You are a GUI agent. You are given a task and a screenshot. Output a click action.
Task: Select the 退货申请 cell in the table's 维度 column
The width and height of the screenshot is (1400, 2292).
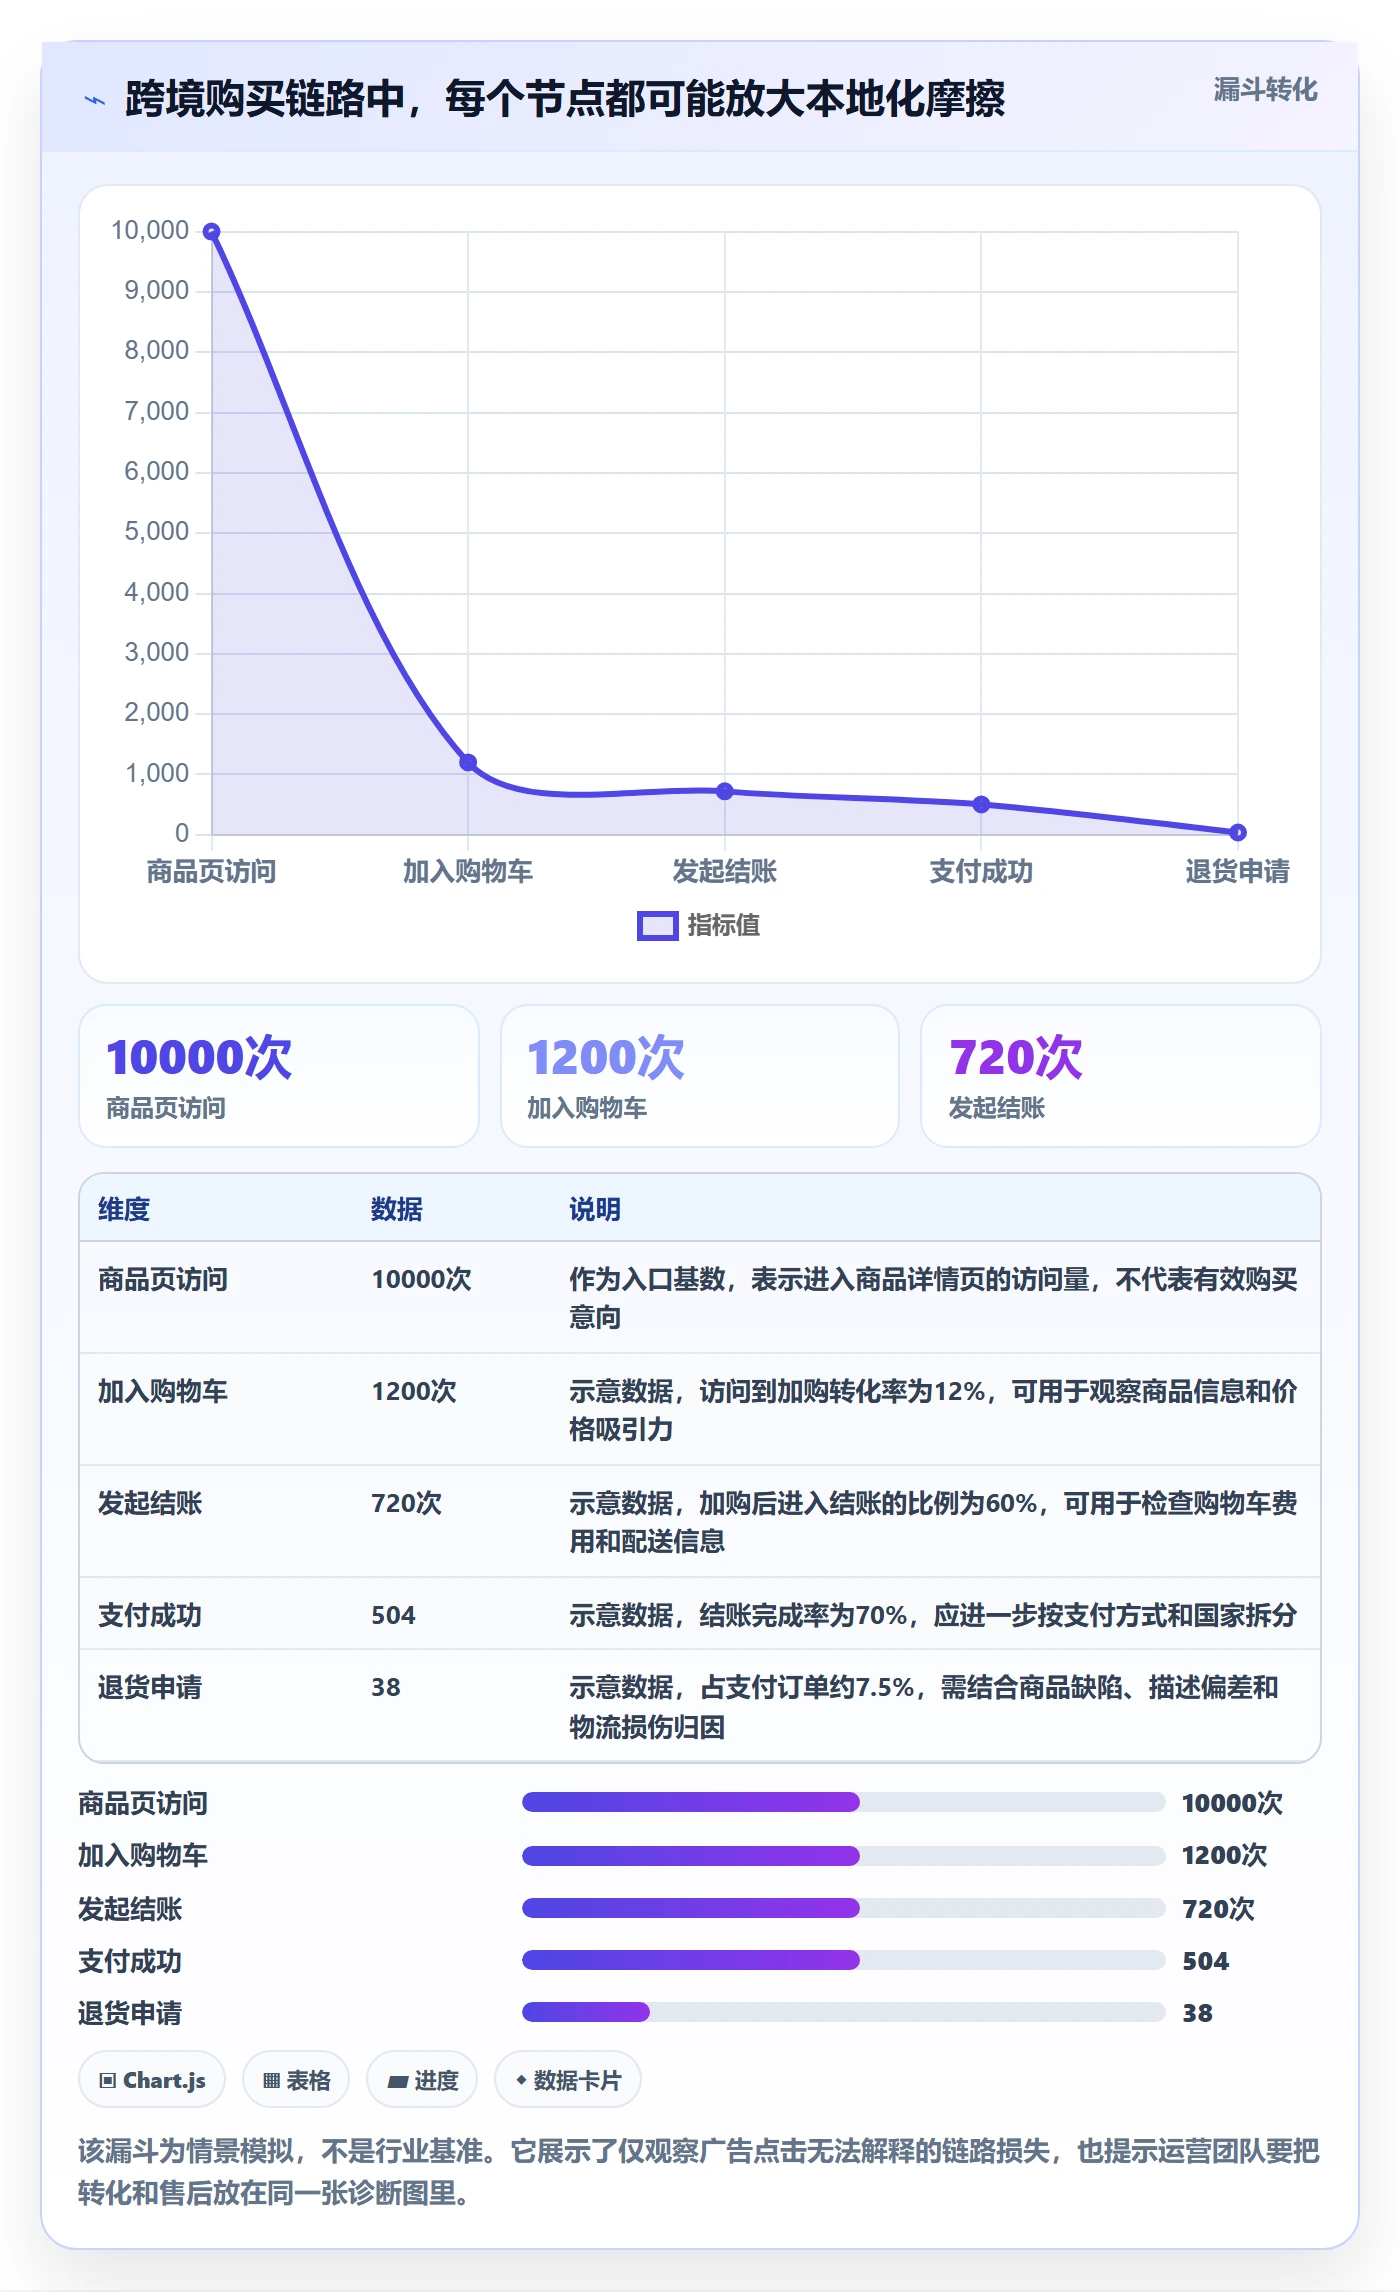coord(150,1687)
